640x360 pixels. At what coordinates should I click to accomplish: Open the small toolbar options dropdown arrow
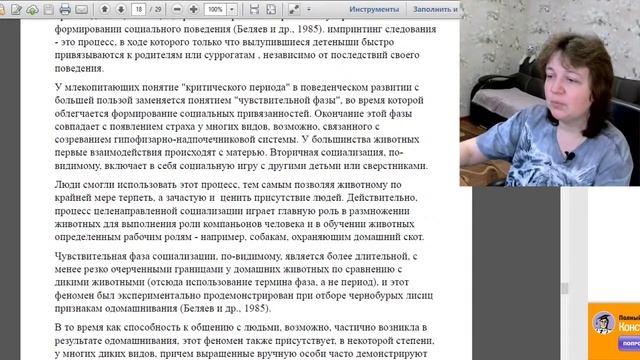(309, 9)
